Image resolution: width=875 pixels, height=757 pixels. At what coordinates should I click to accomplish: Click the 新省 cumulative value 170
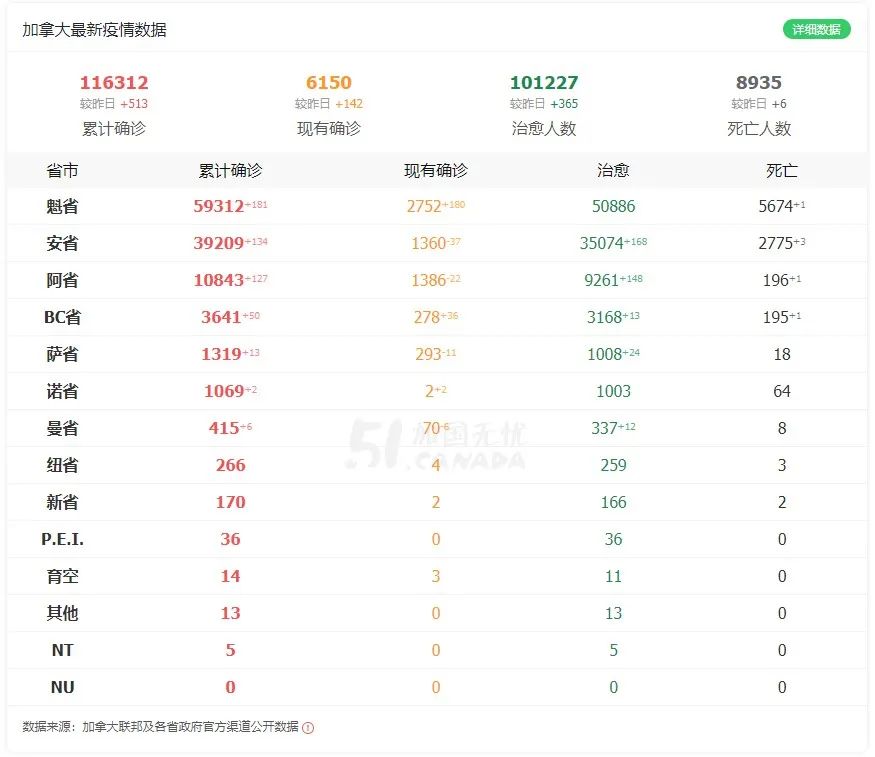click(x=230, y=502)
